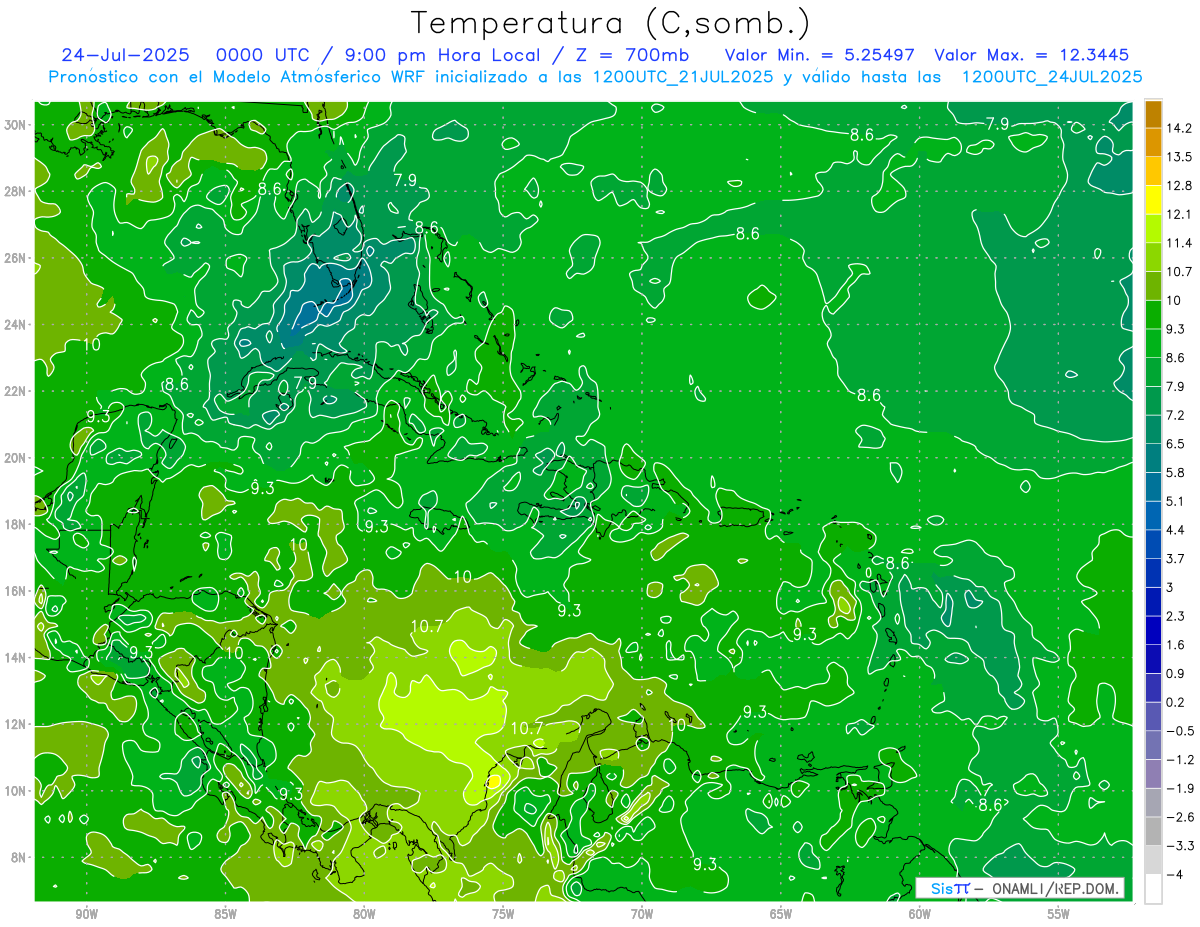
Task: Click the 13.5 value on color scale
Action: [x=1179, y=157]
